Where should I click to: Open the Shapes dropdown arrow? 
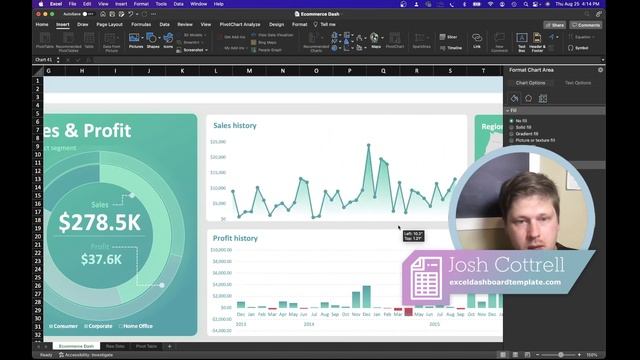click(x=159, y=38)
